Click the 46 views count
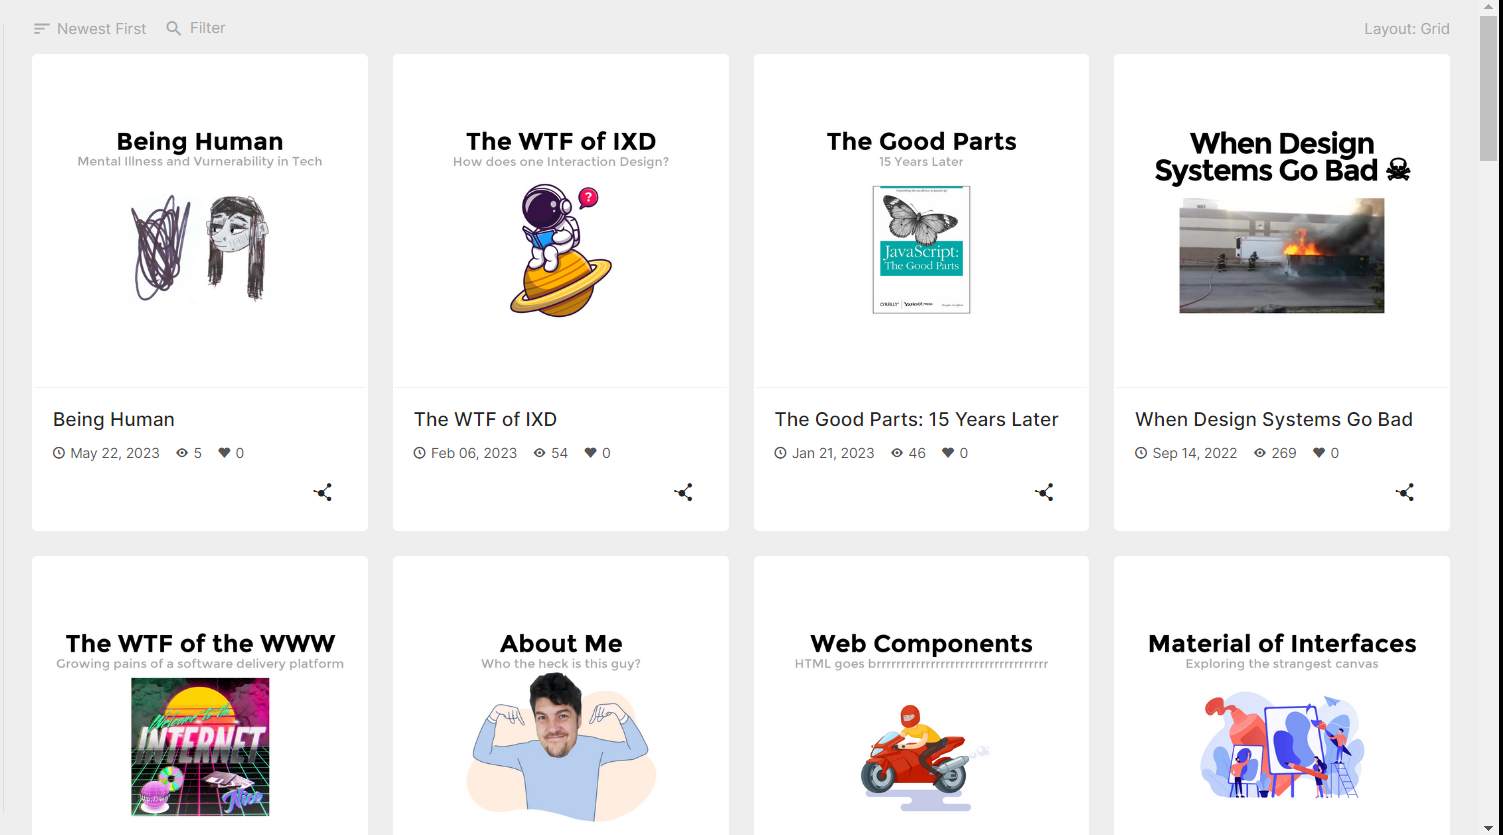1503x835 pixels. 917,453
